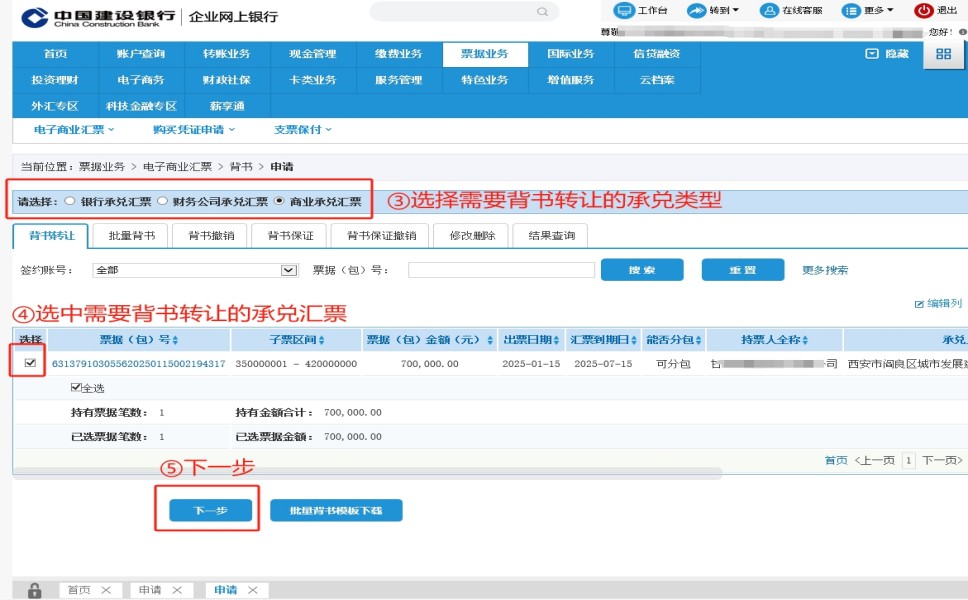Click the search magnifier icon in top bar
Screen dimensions: 968x600
tap(542, 12)
